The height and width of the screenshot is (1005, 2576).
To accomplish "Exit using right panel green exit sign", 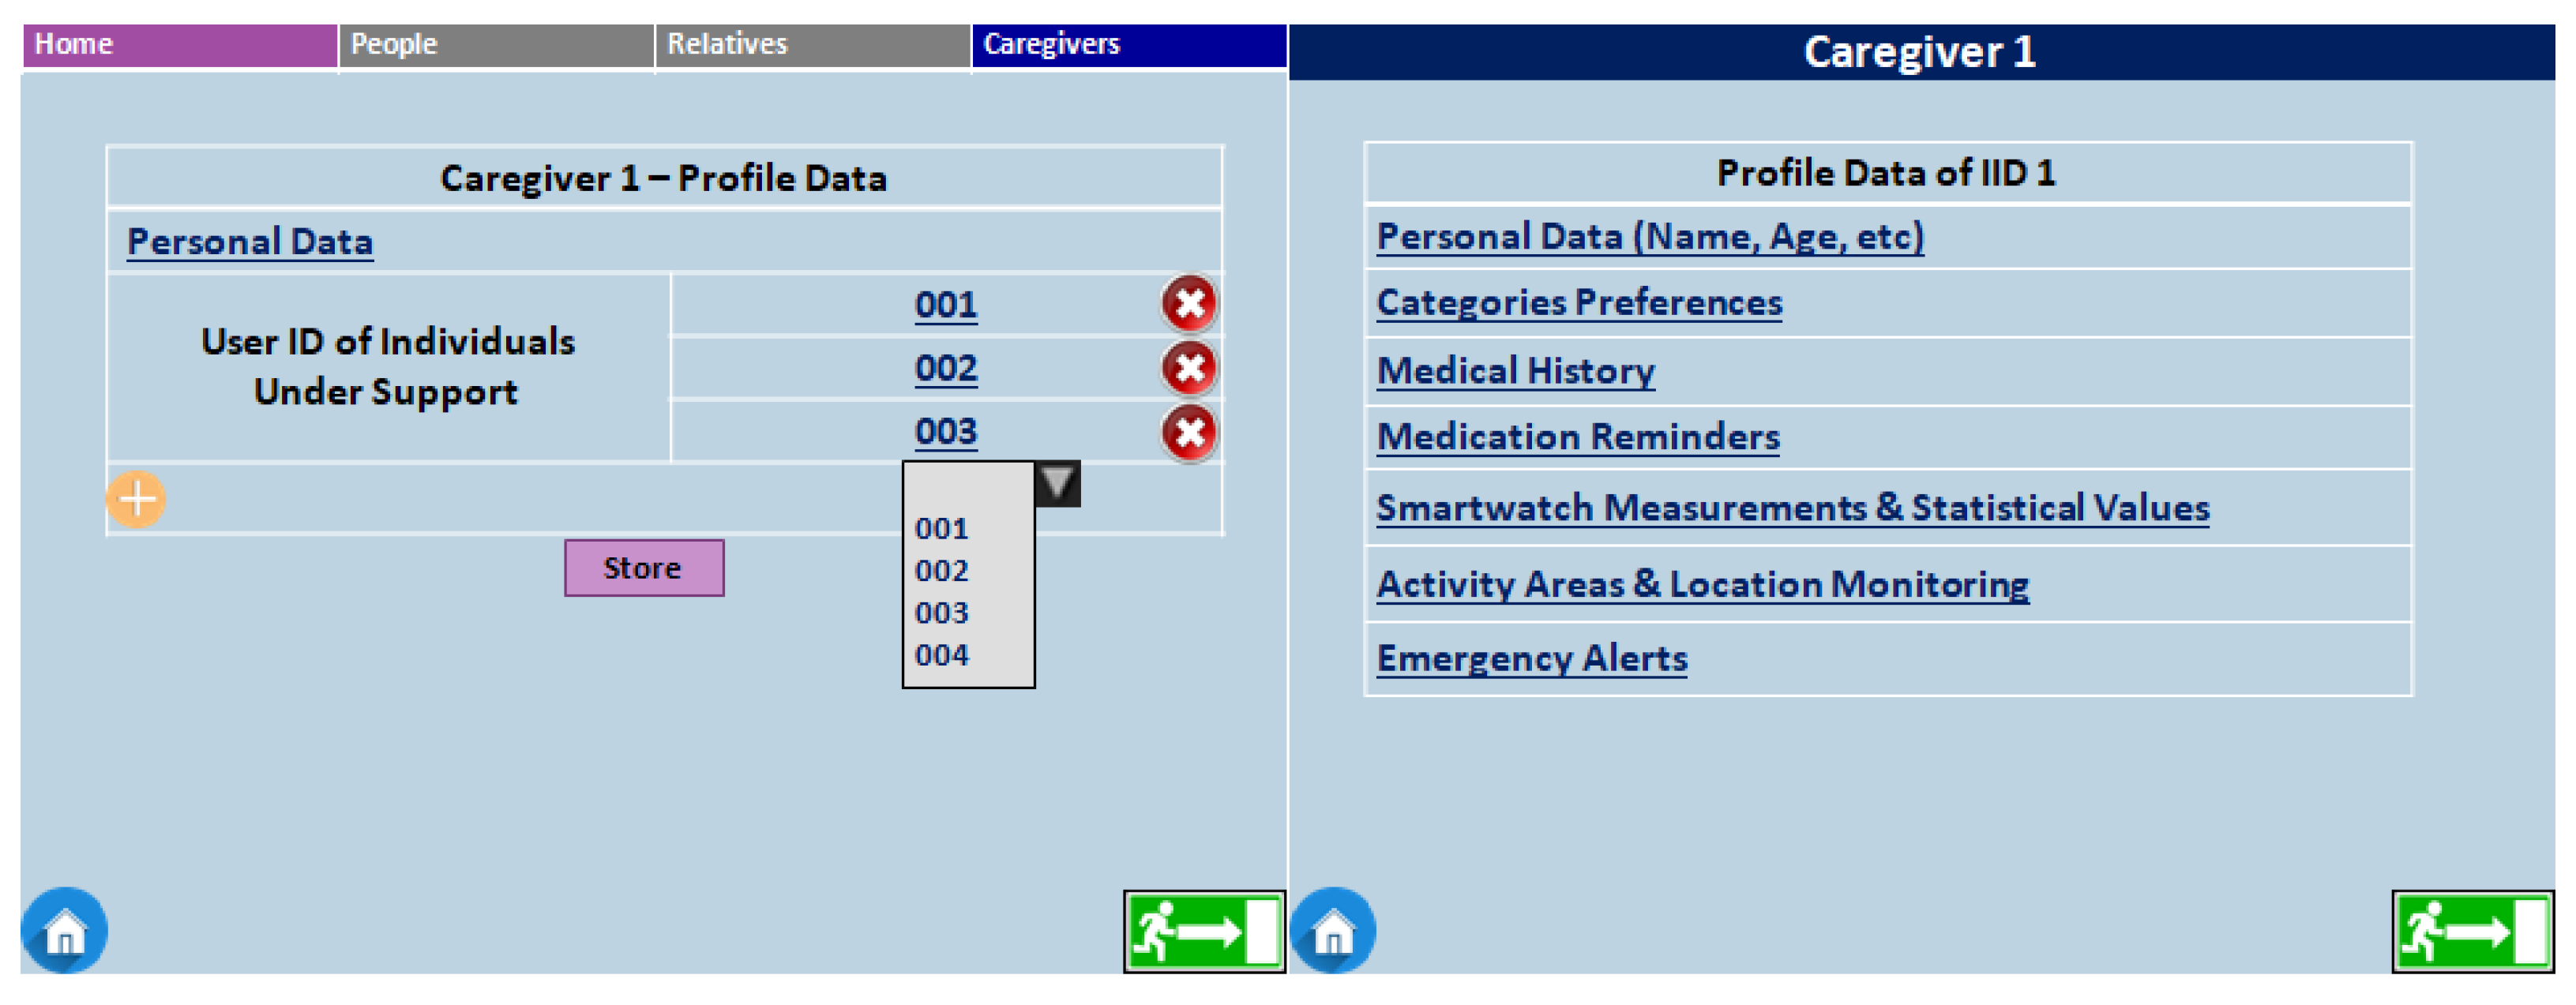I will [2472, 931].
